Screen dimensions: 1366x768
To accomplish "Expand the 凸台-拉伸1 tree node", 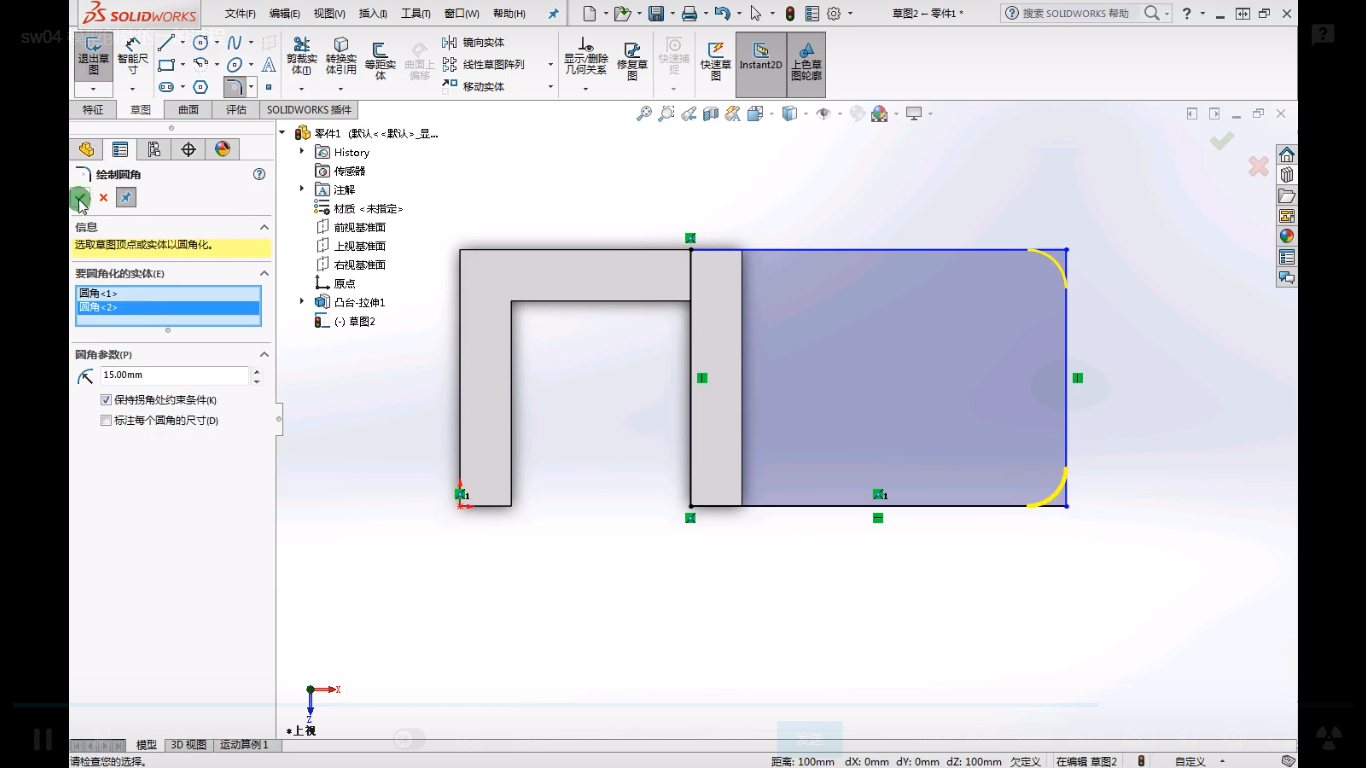I will [302, 302].
